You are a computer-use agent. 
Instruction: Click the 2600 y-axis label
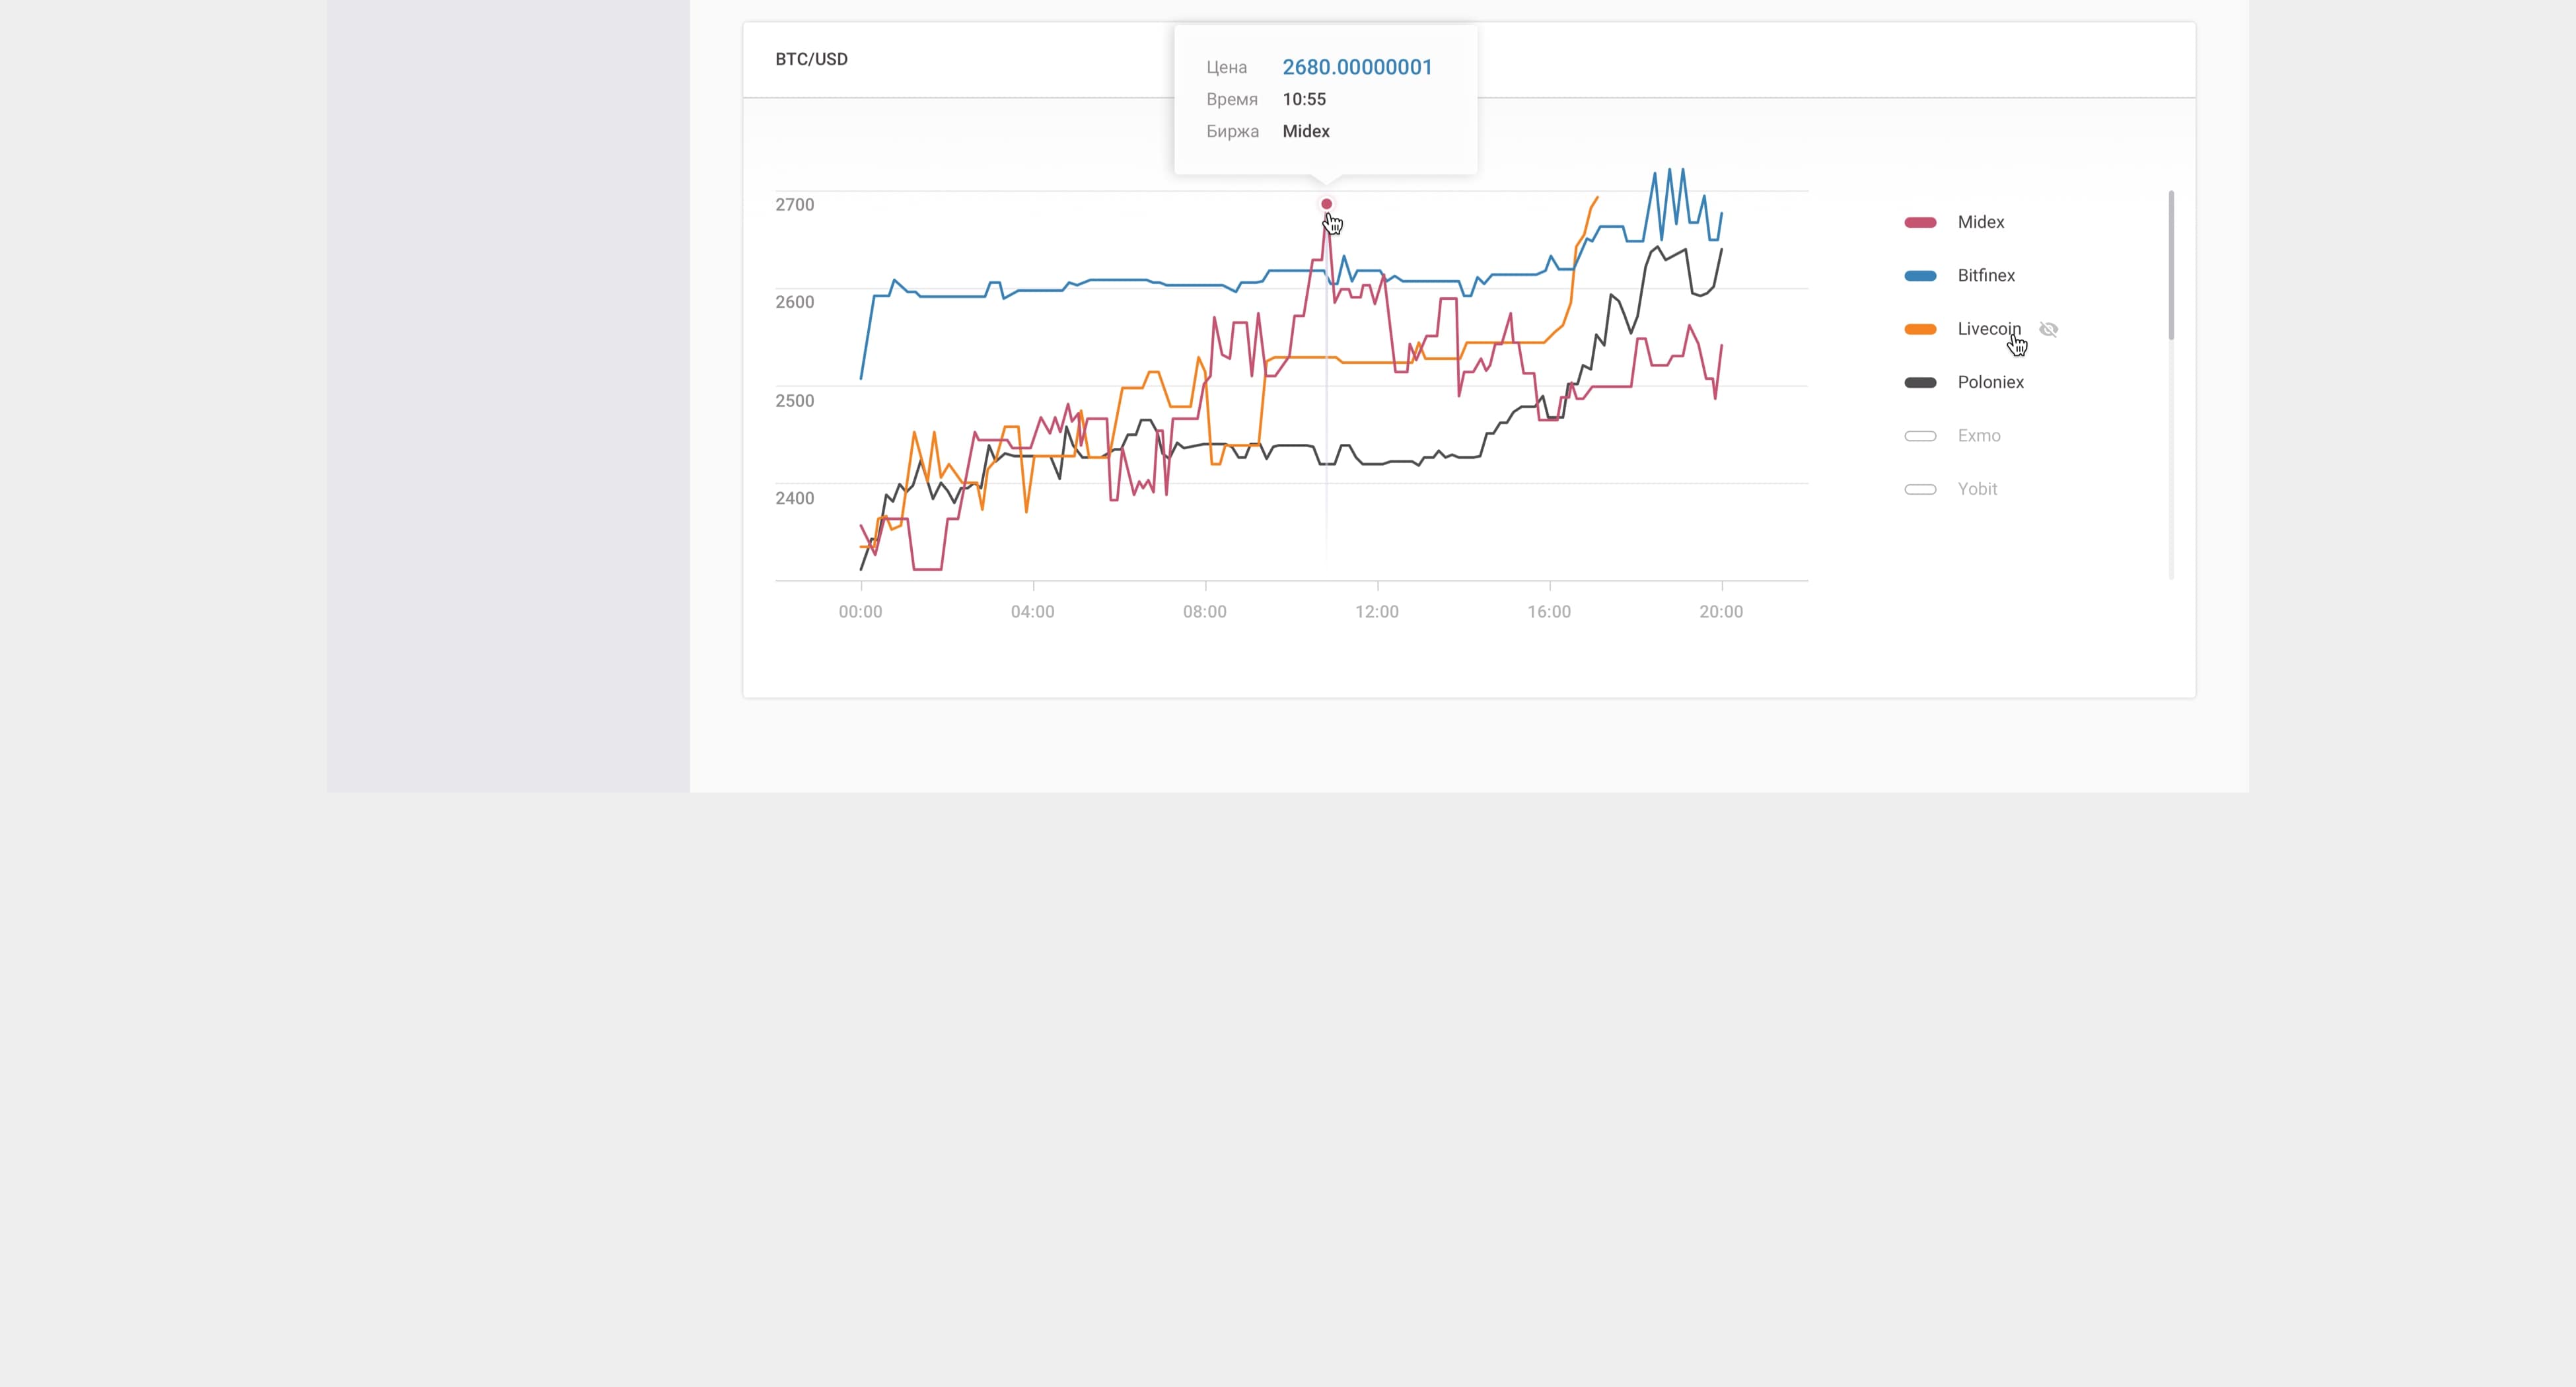coord(795,302)
